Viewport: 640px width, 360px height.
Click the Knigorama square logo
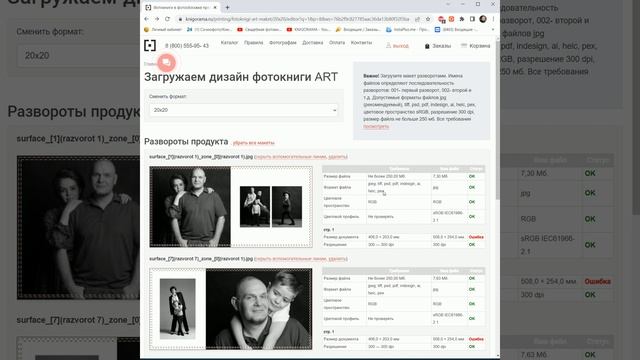point(150,45)
